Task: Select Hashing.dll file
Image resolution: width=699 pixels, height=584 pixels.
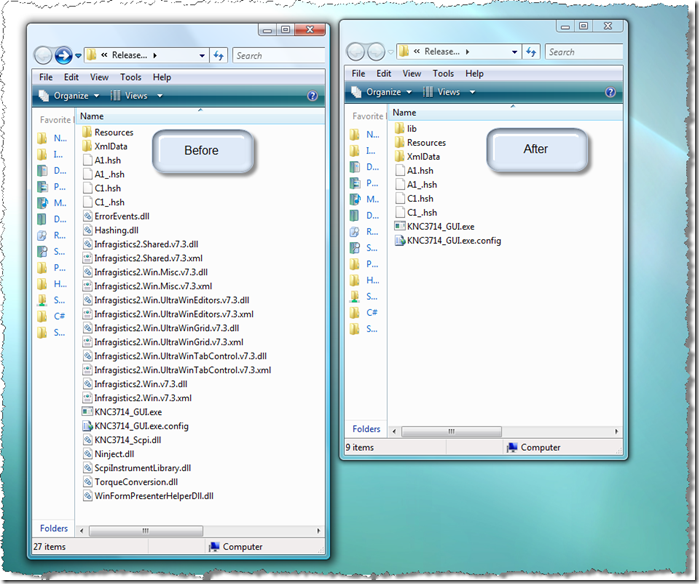Action: click(x=111, y=230)
